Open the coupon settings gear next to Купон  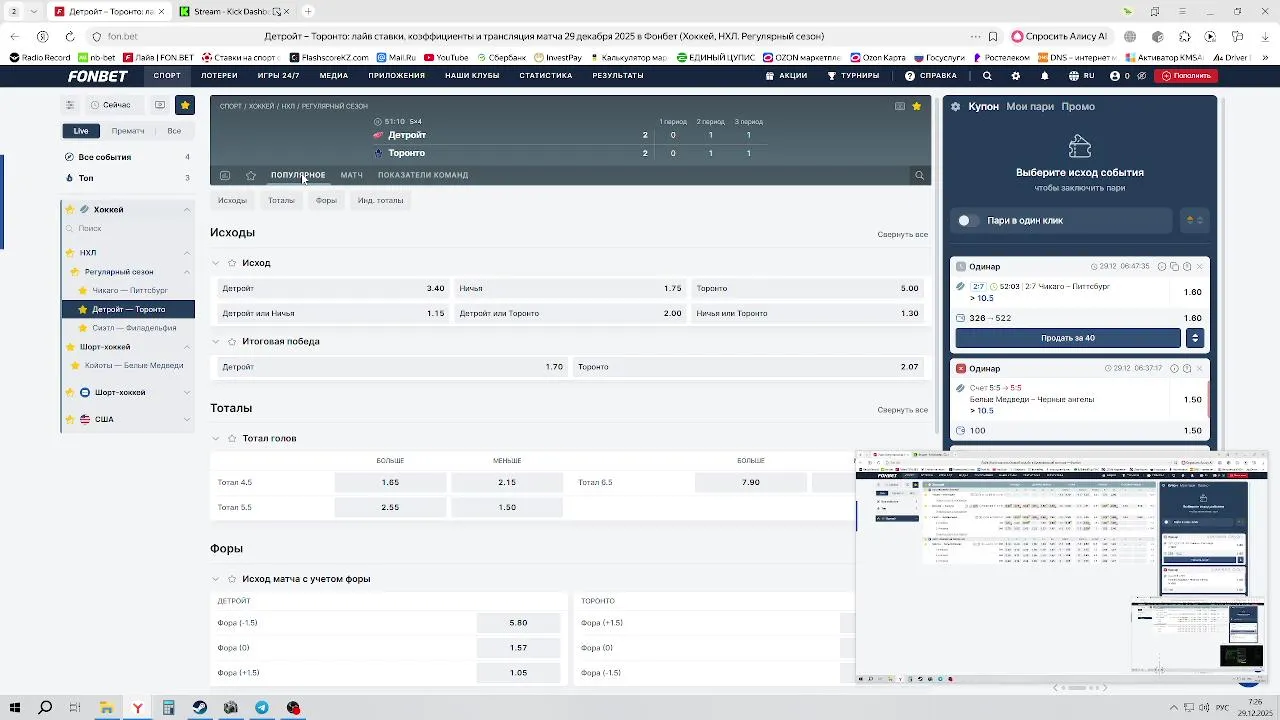click(x=955, y=107)
